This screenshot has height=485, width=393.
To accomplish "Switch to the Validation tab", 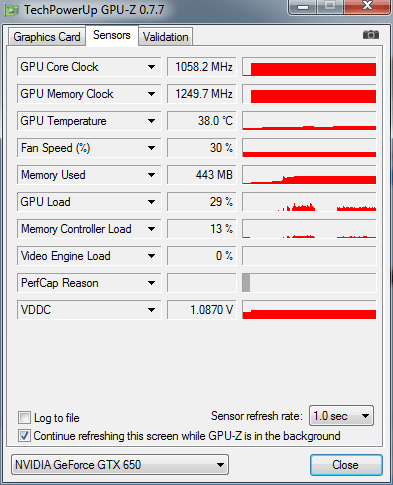I will click(x=166, y=37).
